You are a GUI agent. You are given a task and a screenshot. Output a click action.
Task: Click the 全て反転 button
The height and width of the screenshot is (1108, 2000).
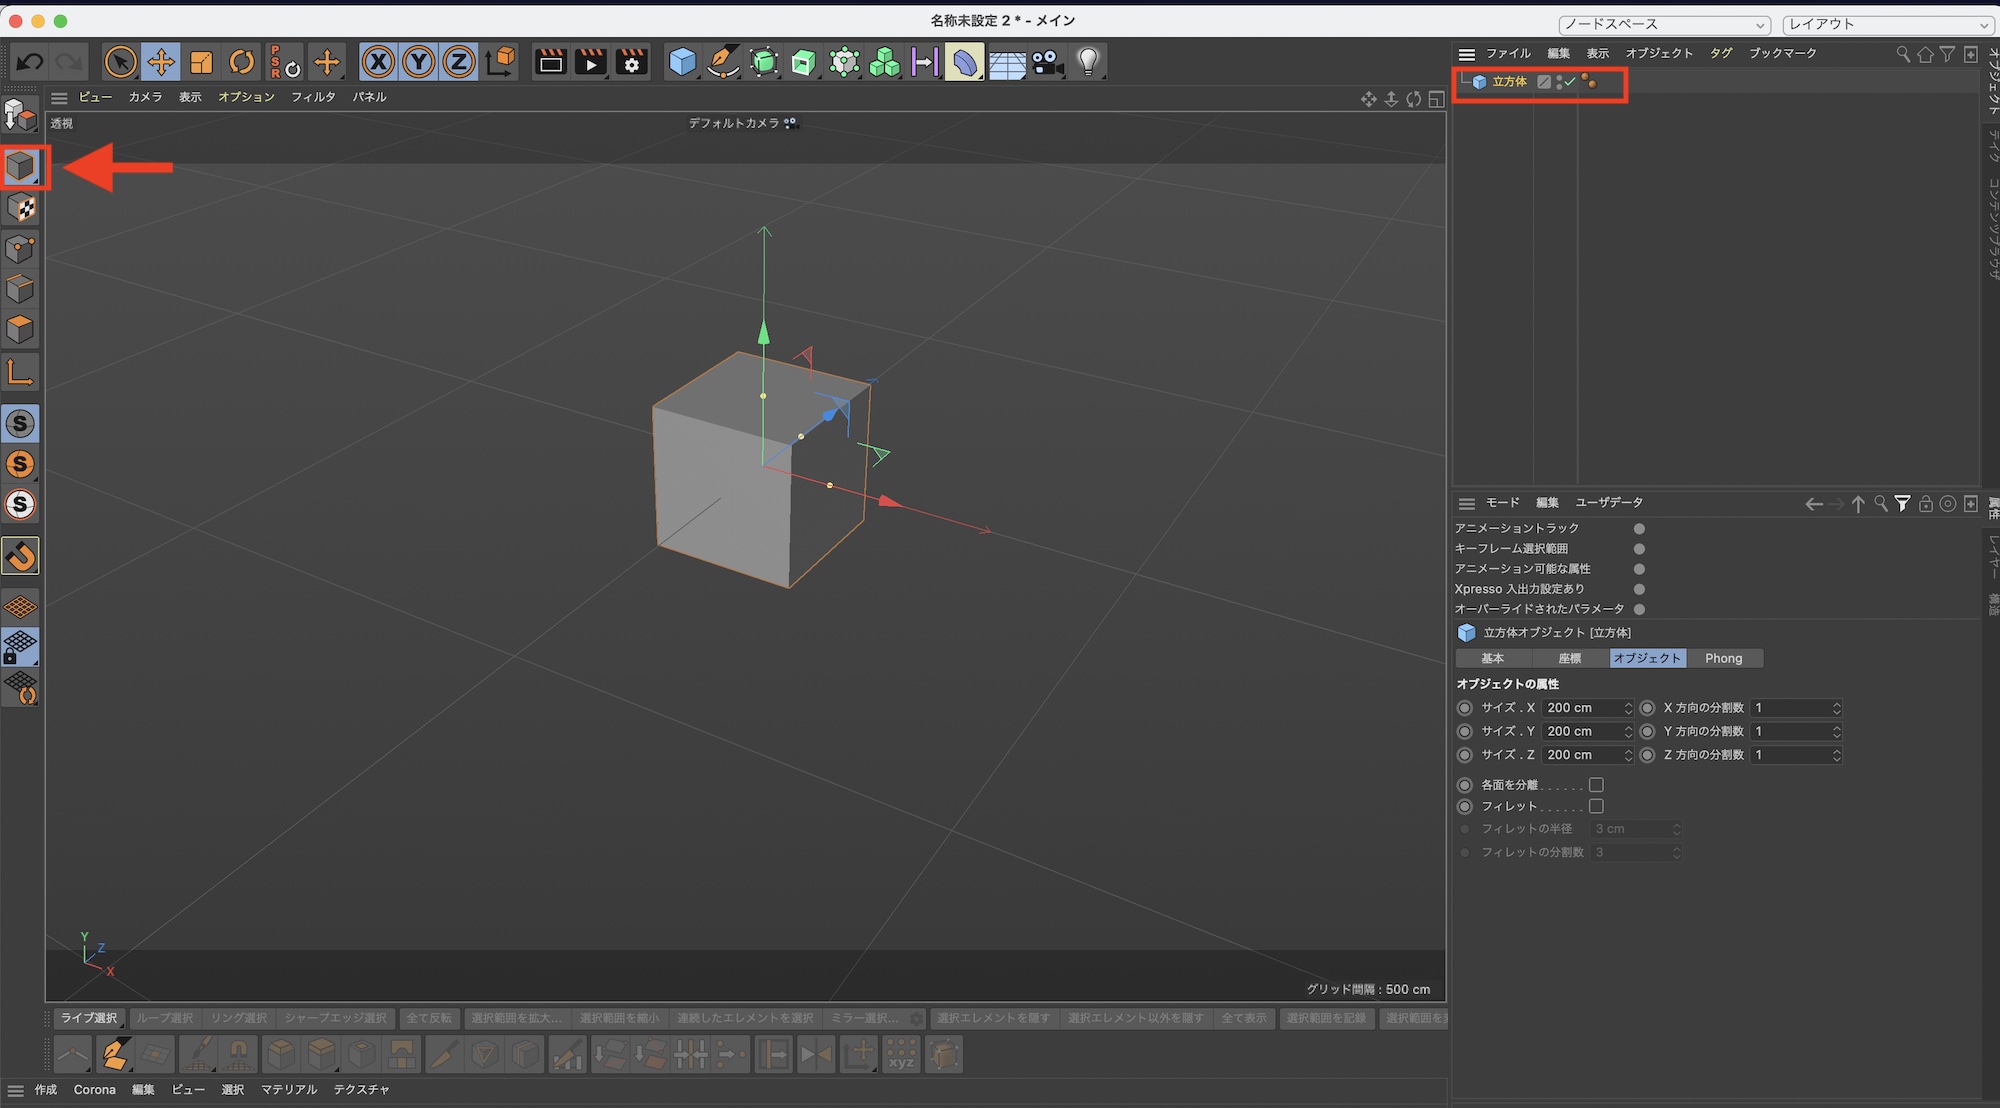(428, 1018)
